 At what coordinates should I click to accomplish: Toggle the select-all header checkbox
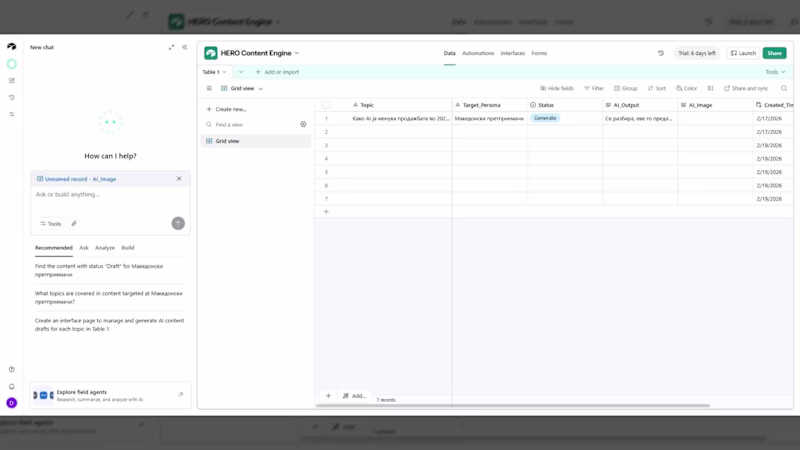(326, 105)
